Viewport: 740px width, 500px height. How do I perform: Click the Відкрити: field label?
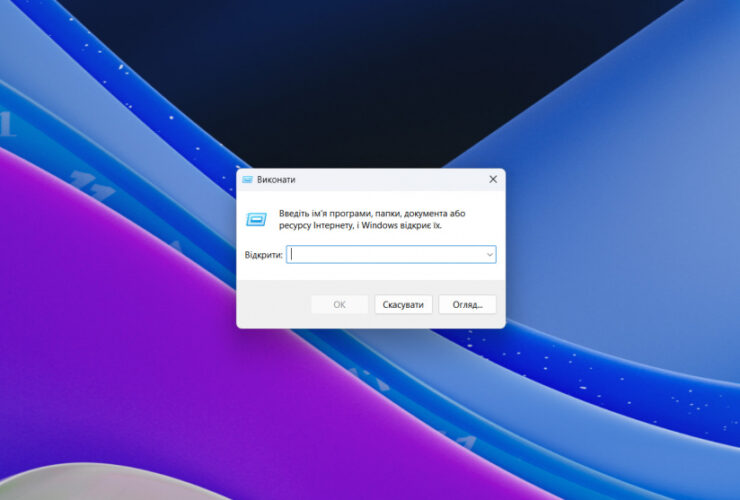[263, 255]
